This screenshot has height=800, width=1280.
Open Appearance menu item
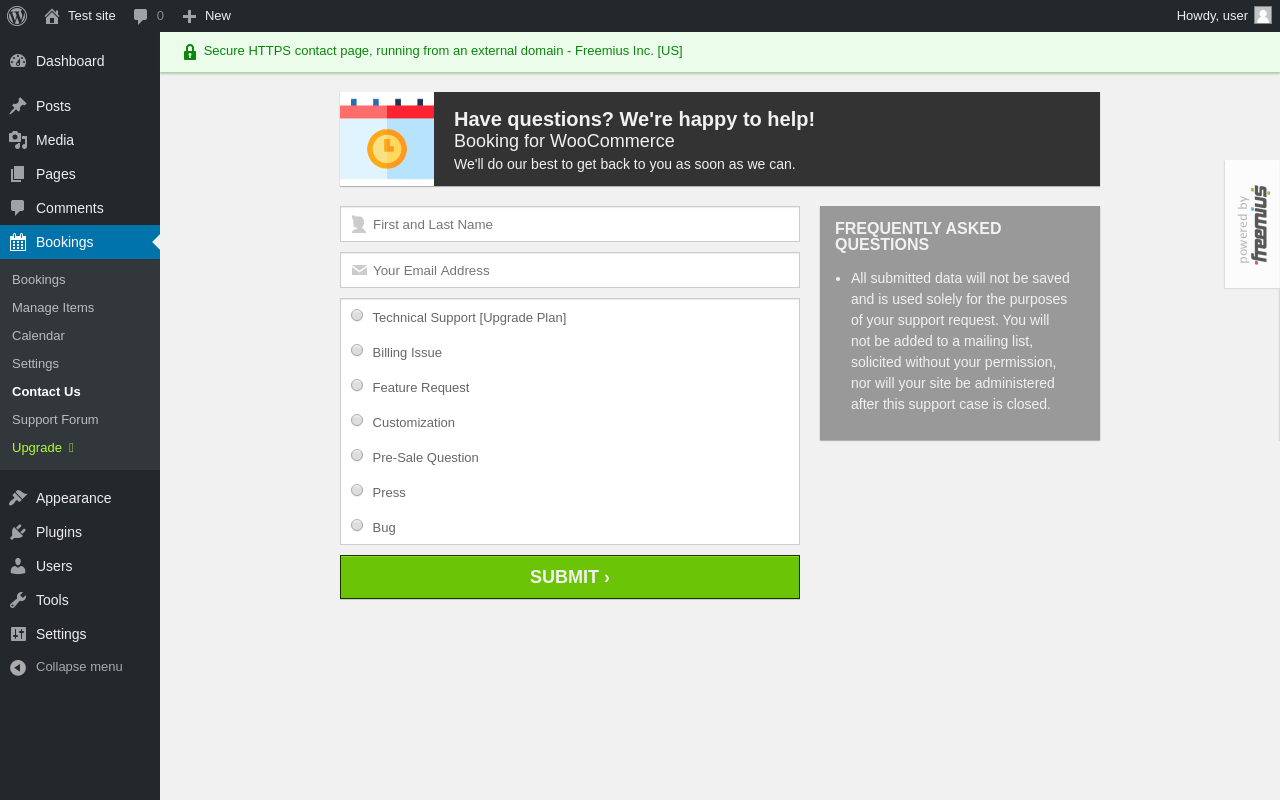[x=80, y=498]
